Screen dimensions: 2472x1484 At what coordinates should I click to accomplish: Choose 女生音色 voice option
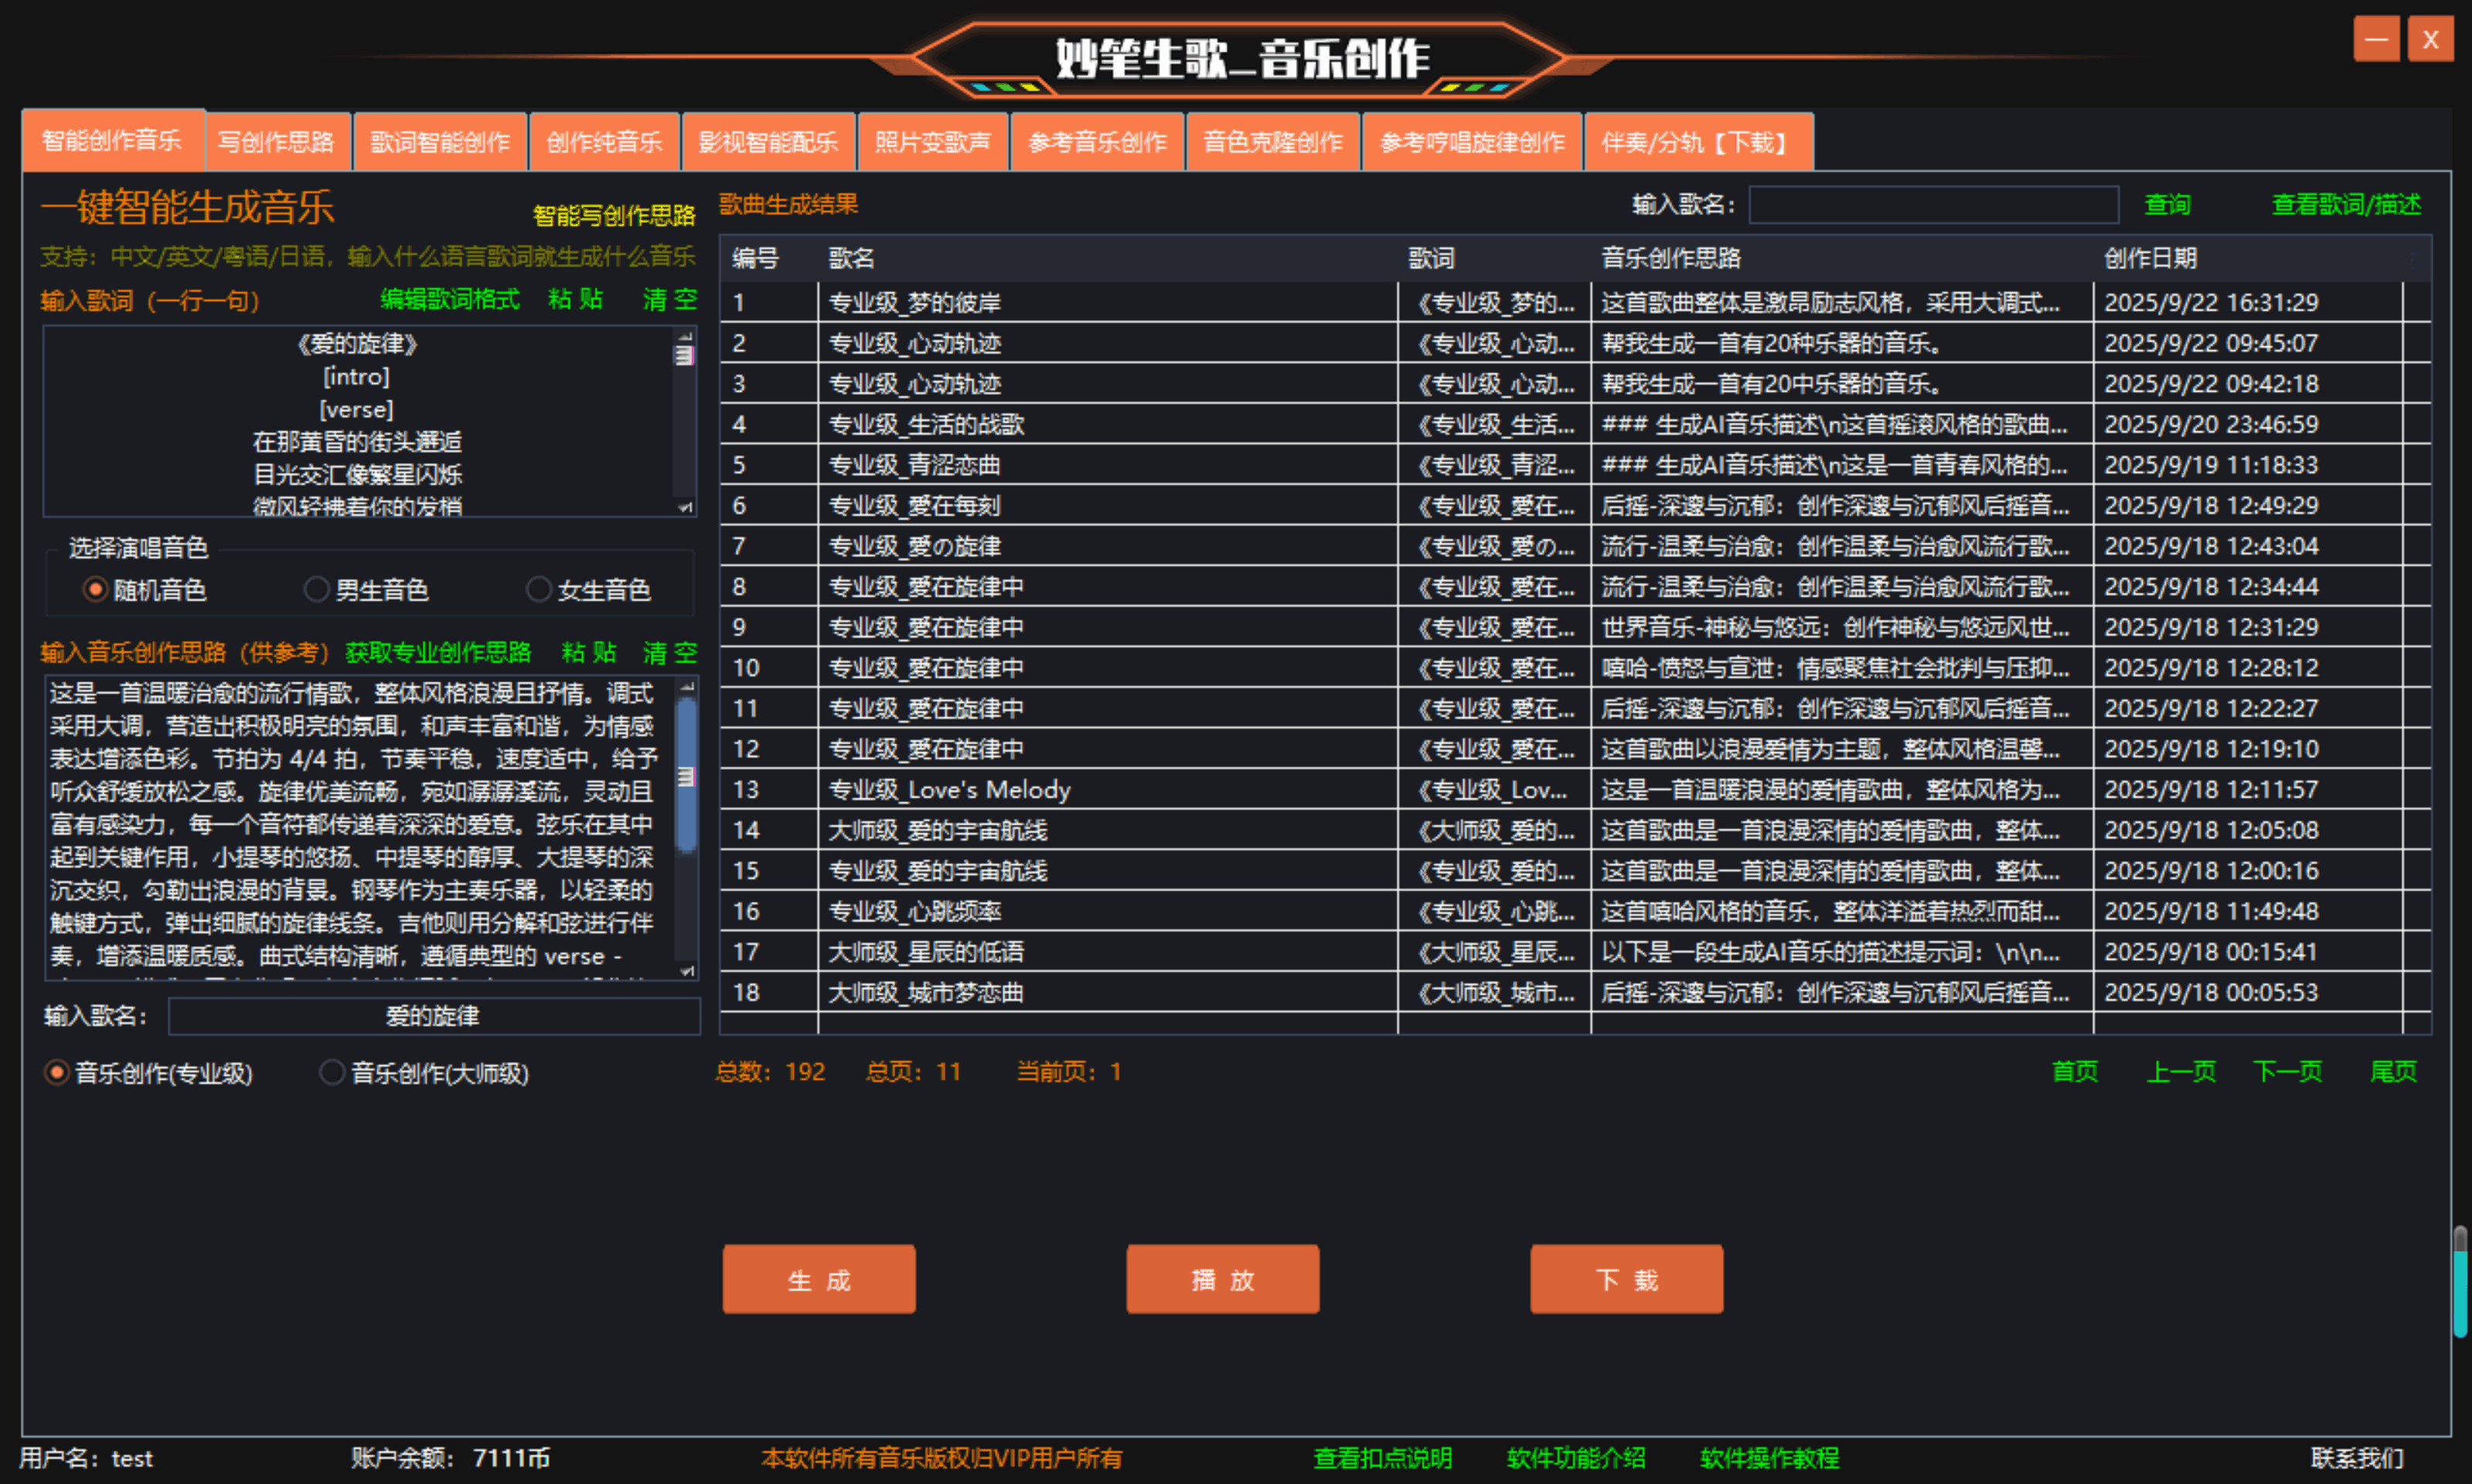[539, 590]
